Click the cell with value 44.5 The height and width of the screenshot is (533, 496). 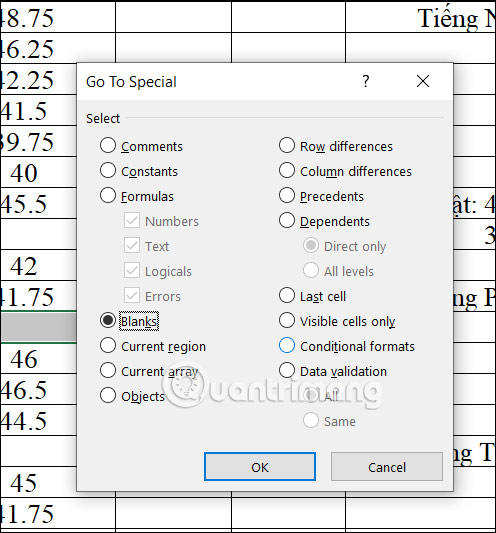click(x=38, y=420)
